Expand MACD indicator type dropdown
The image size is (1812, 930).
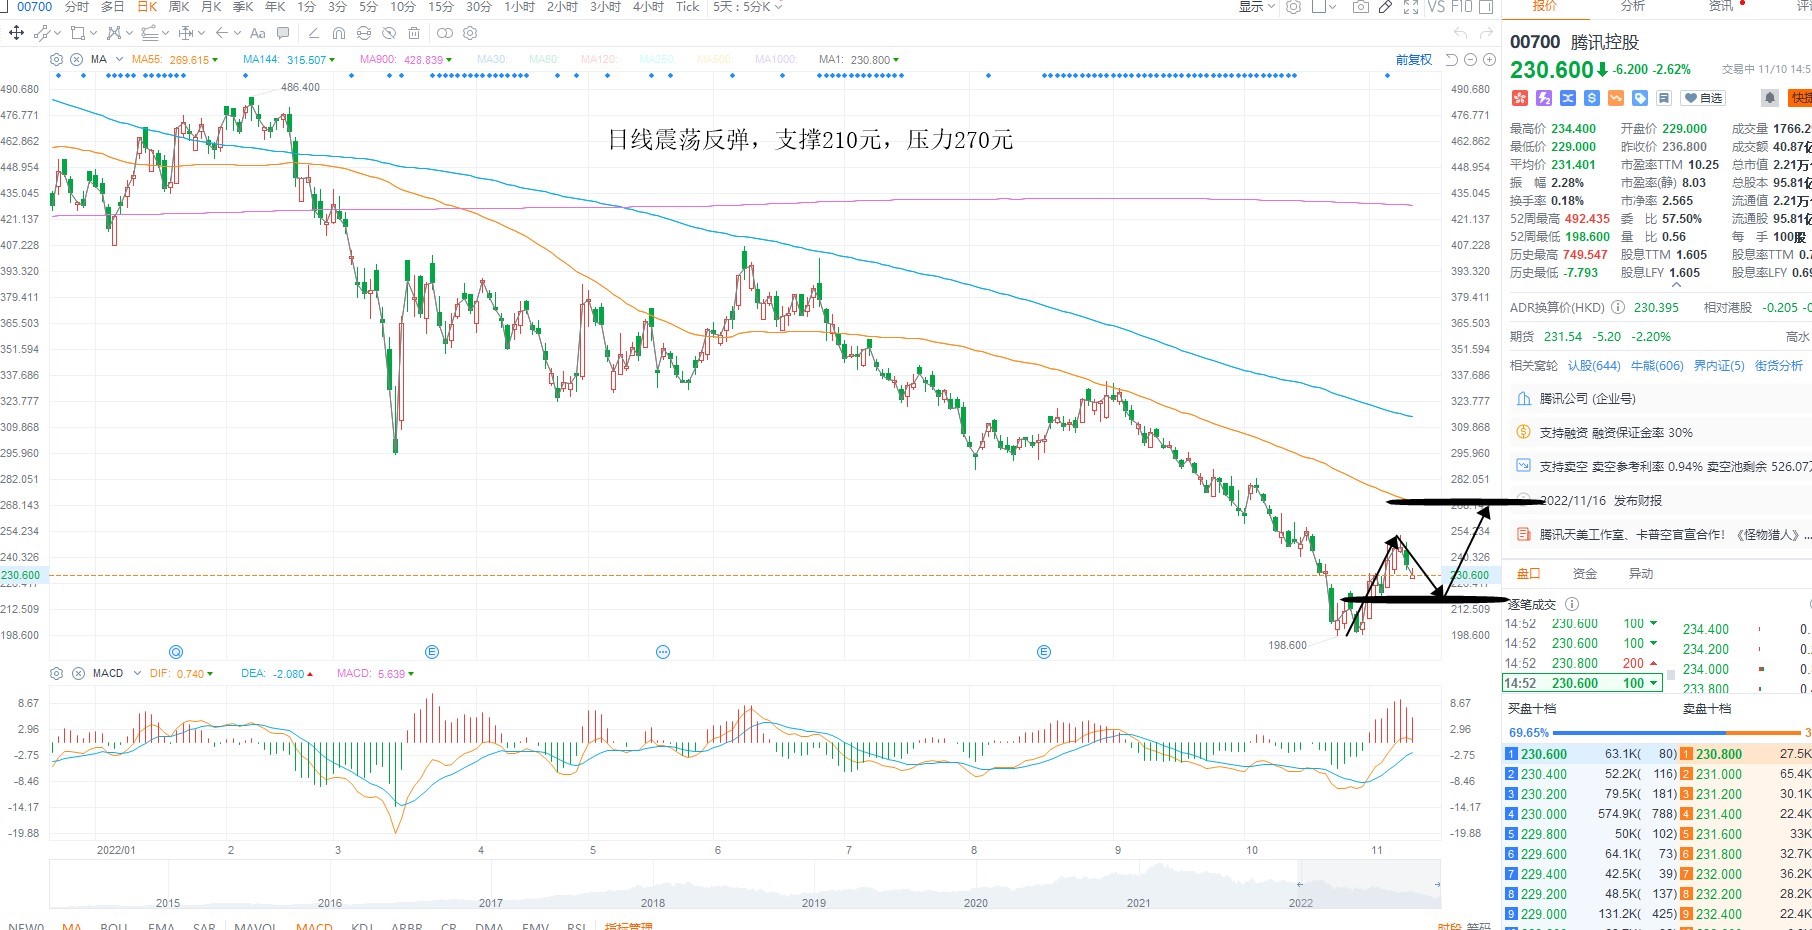[137, 674]
